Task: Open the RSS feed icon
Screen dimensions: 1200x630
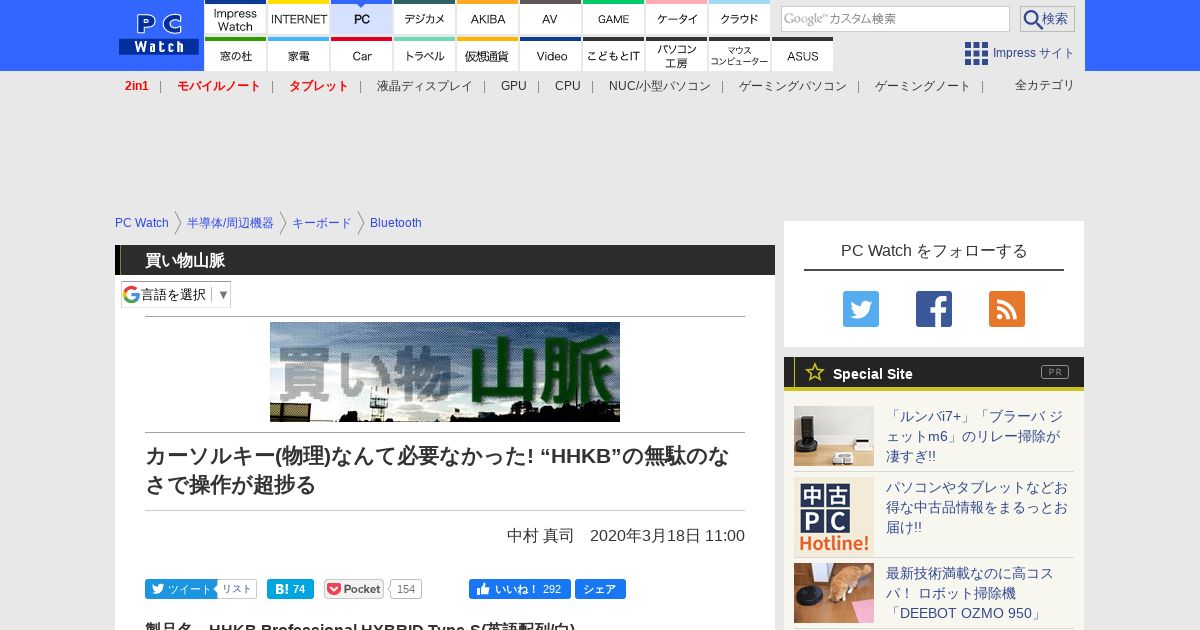Action: point(1007,309)
